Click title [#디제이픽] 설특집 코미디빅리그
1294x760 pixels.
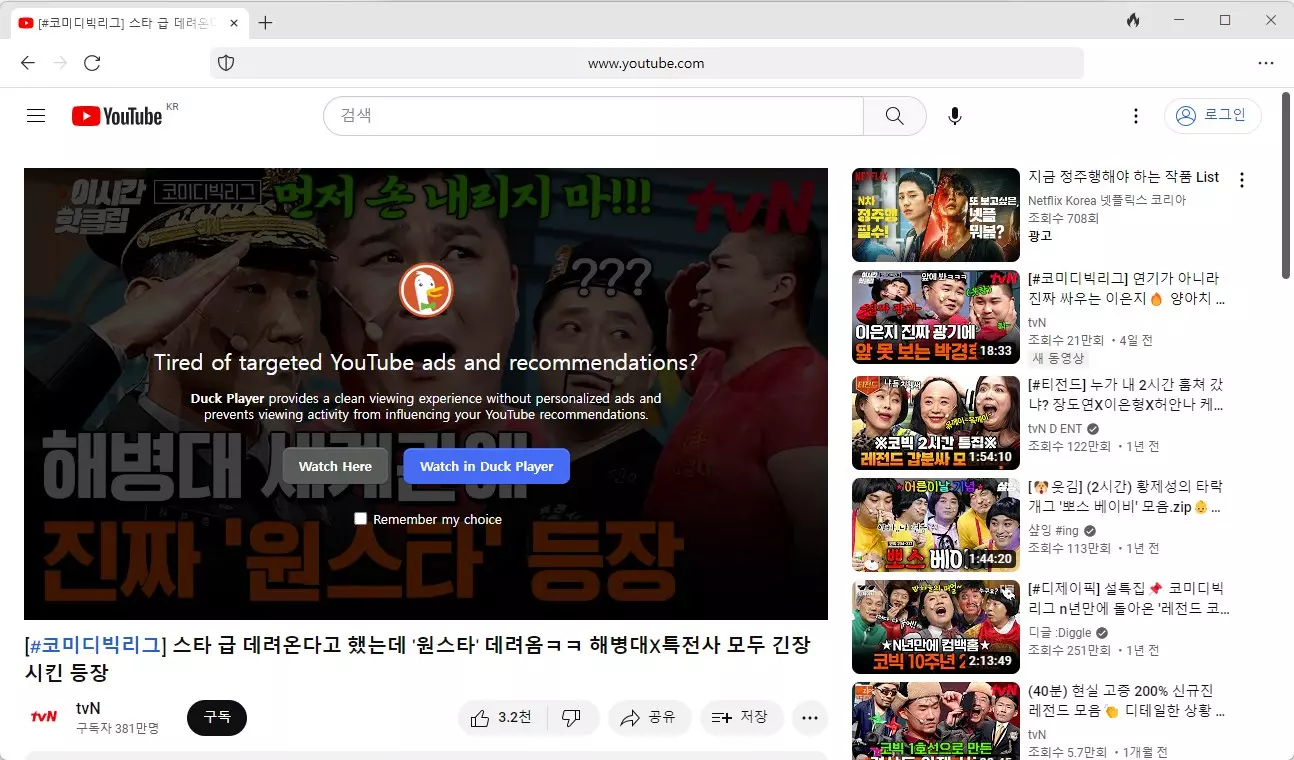[x=1129, y=598]
